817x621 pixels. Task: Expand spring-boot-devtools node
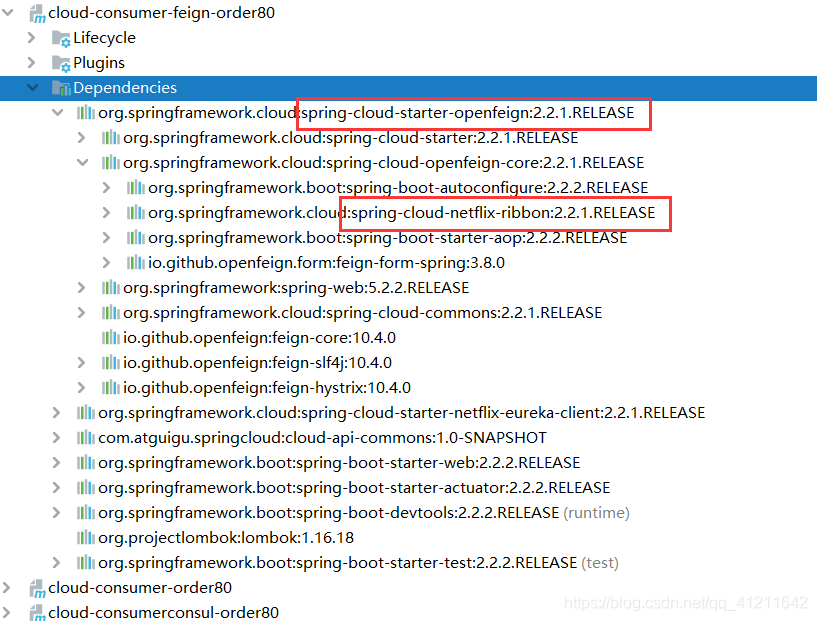coord(56,513)
